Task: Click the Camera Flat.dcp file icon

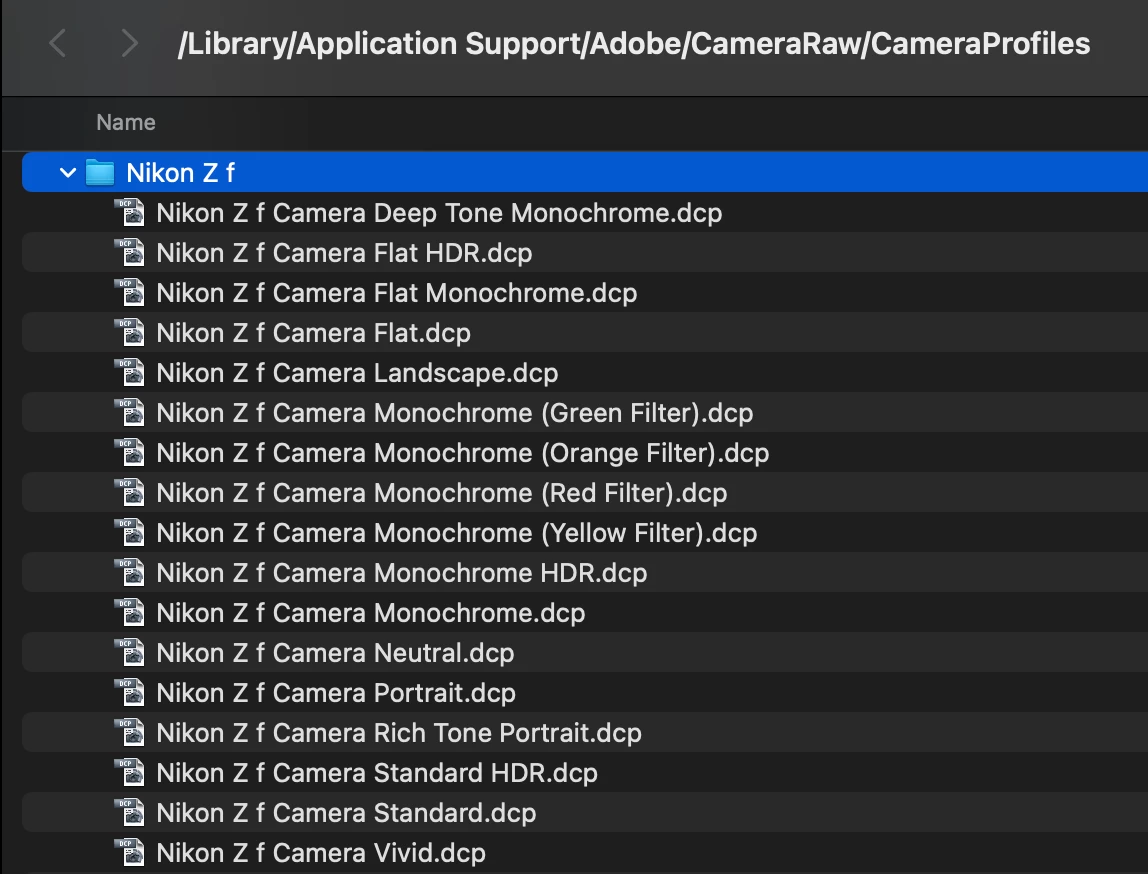Action: [130, 333]
